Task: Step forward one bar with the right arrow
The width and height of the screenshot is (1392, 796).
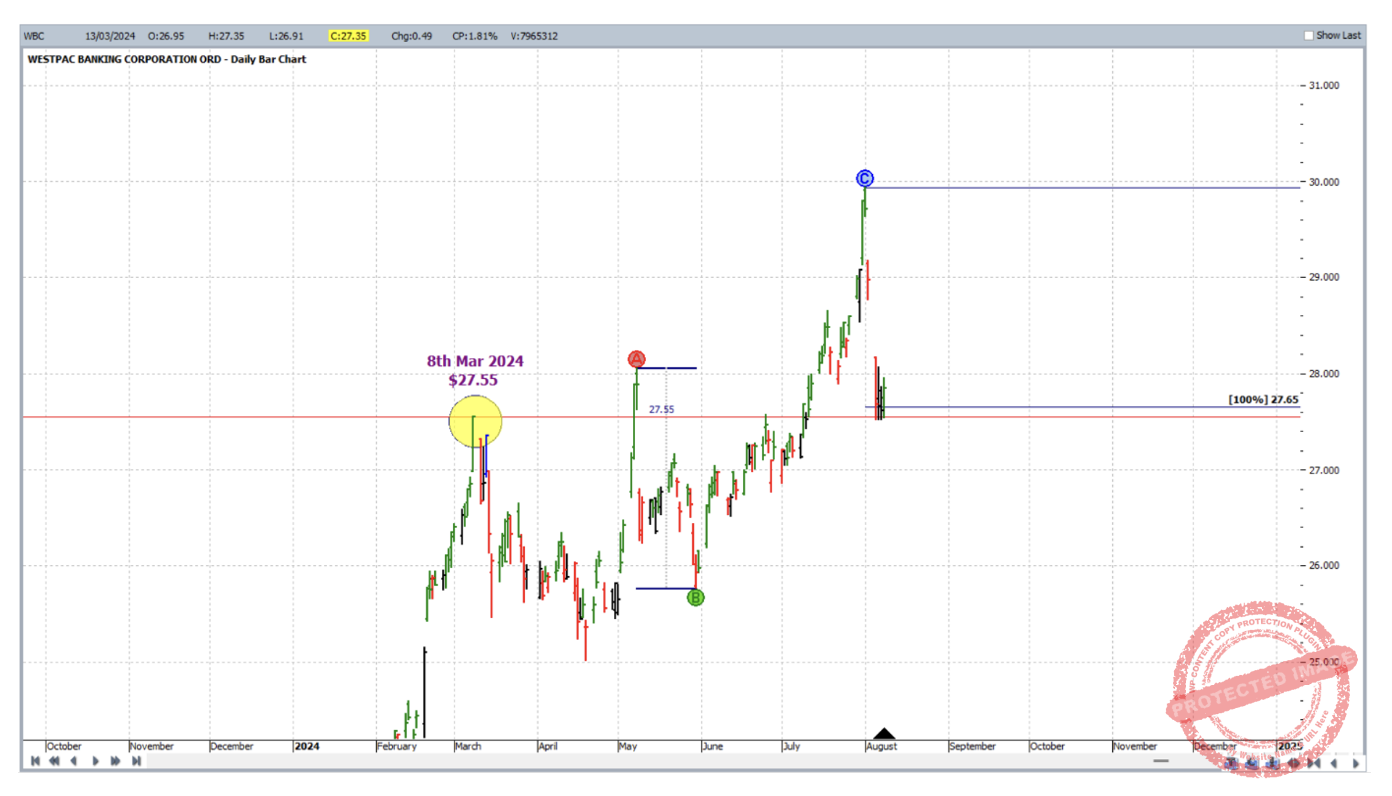Action: (x=96, y=762)
